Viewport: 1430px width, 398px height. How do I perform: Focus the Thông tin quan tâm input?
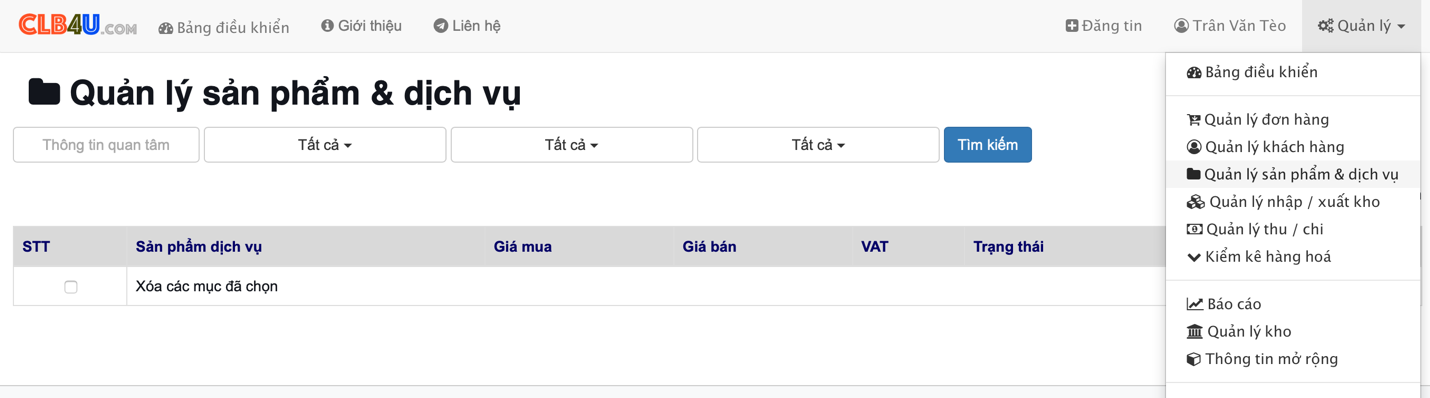click(106, 145)
